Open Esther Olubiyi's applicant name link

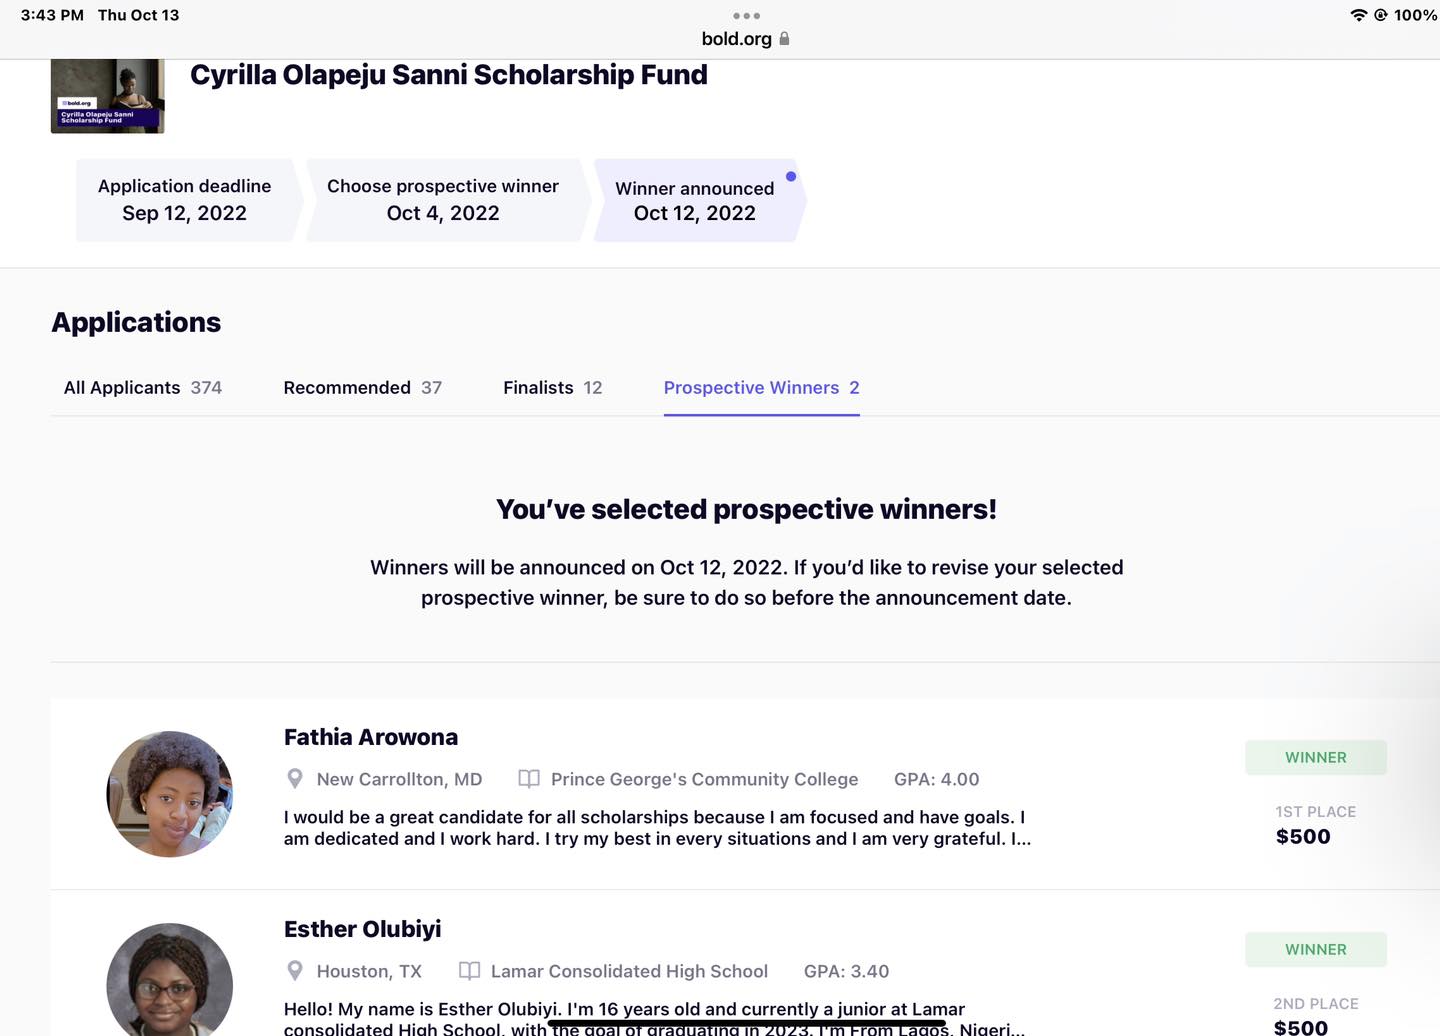click(x=362, y=929)
